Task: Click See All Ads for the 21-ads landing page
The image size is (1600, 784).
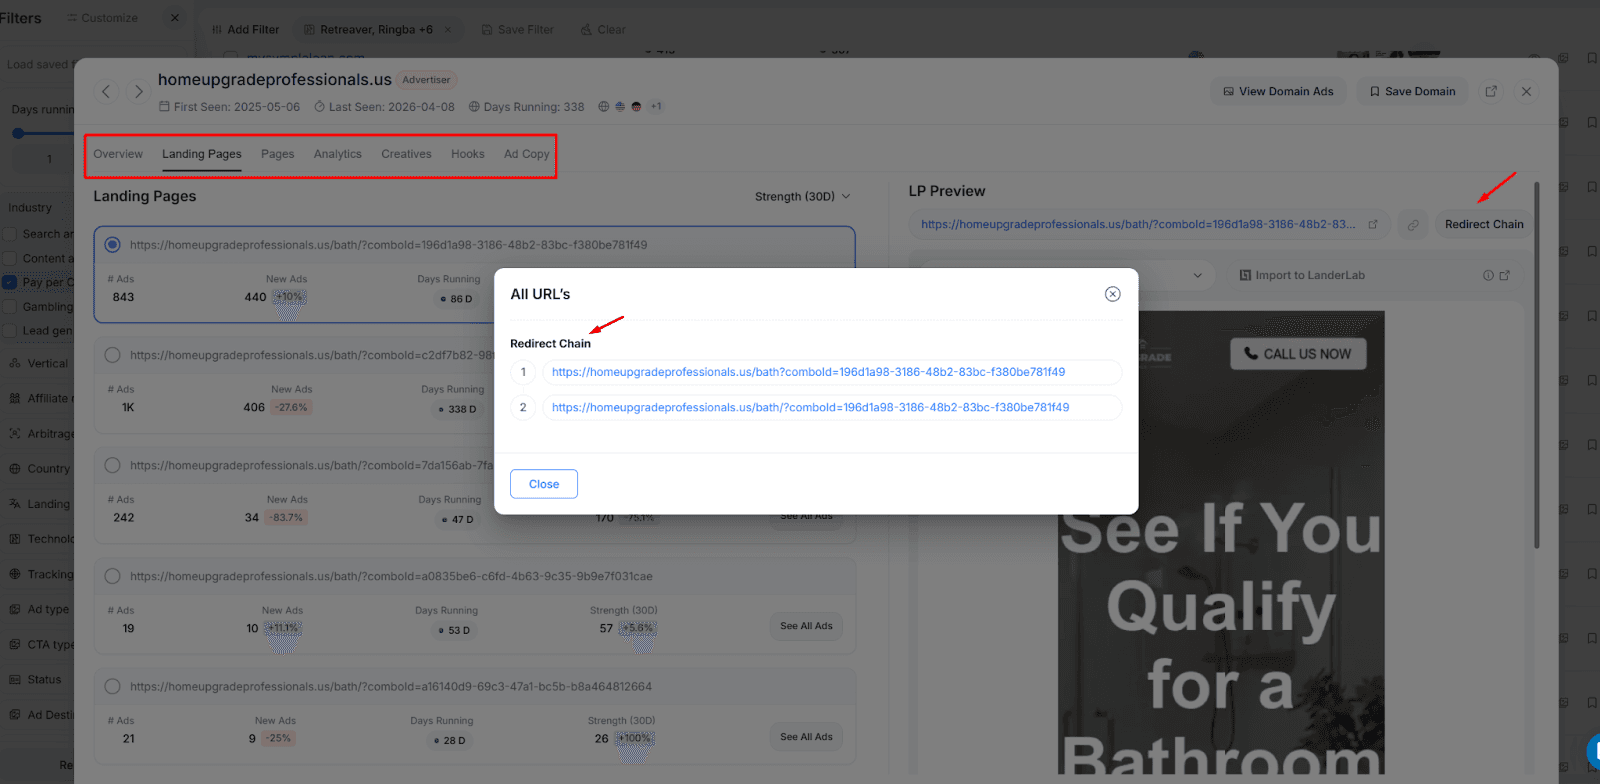Action: coord(806,737)
